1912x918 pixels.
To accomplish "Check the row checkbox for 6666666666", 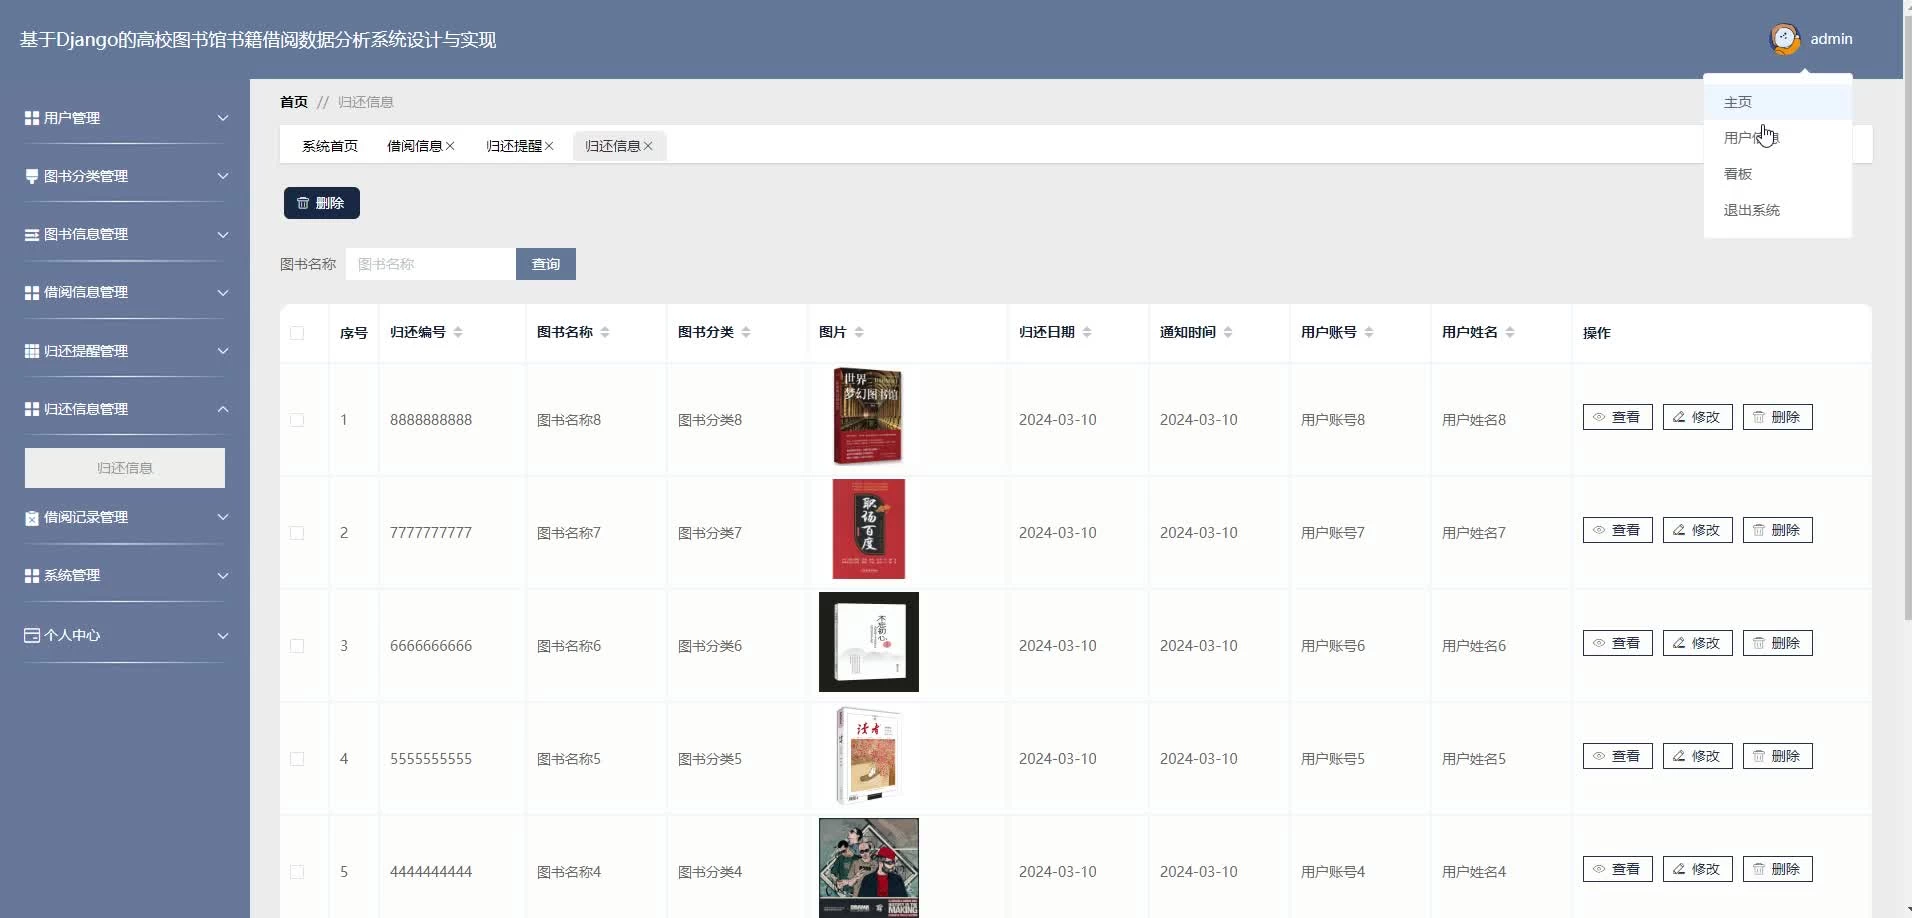I will 297,646.
